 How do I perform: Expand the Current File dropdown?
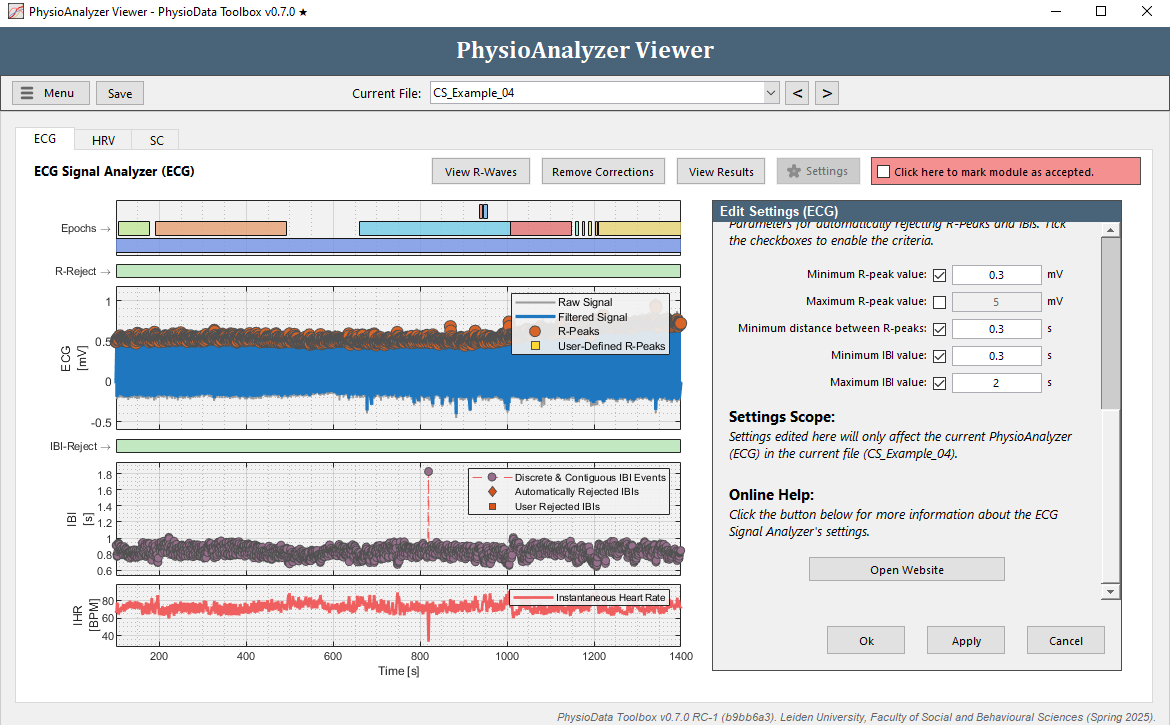(771, 92)
